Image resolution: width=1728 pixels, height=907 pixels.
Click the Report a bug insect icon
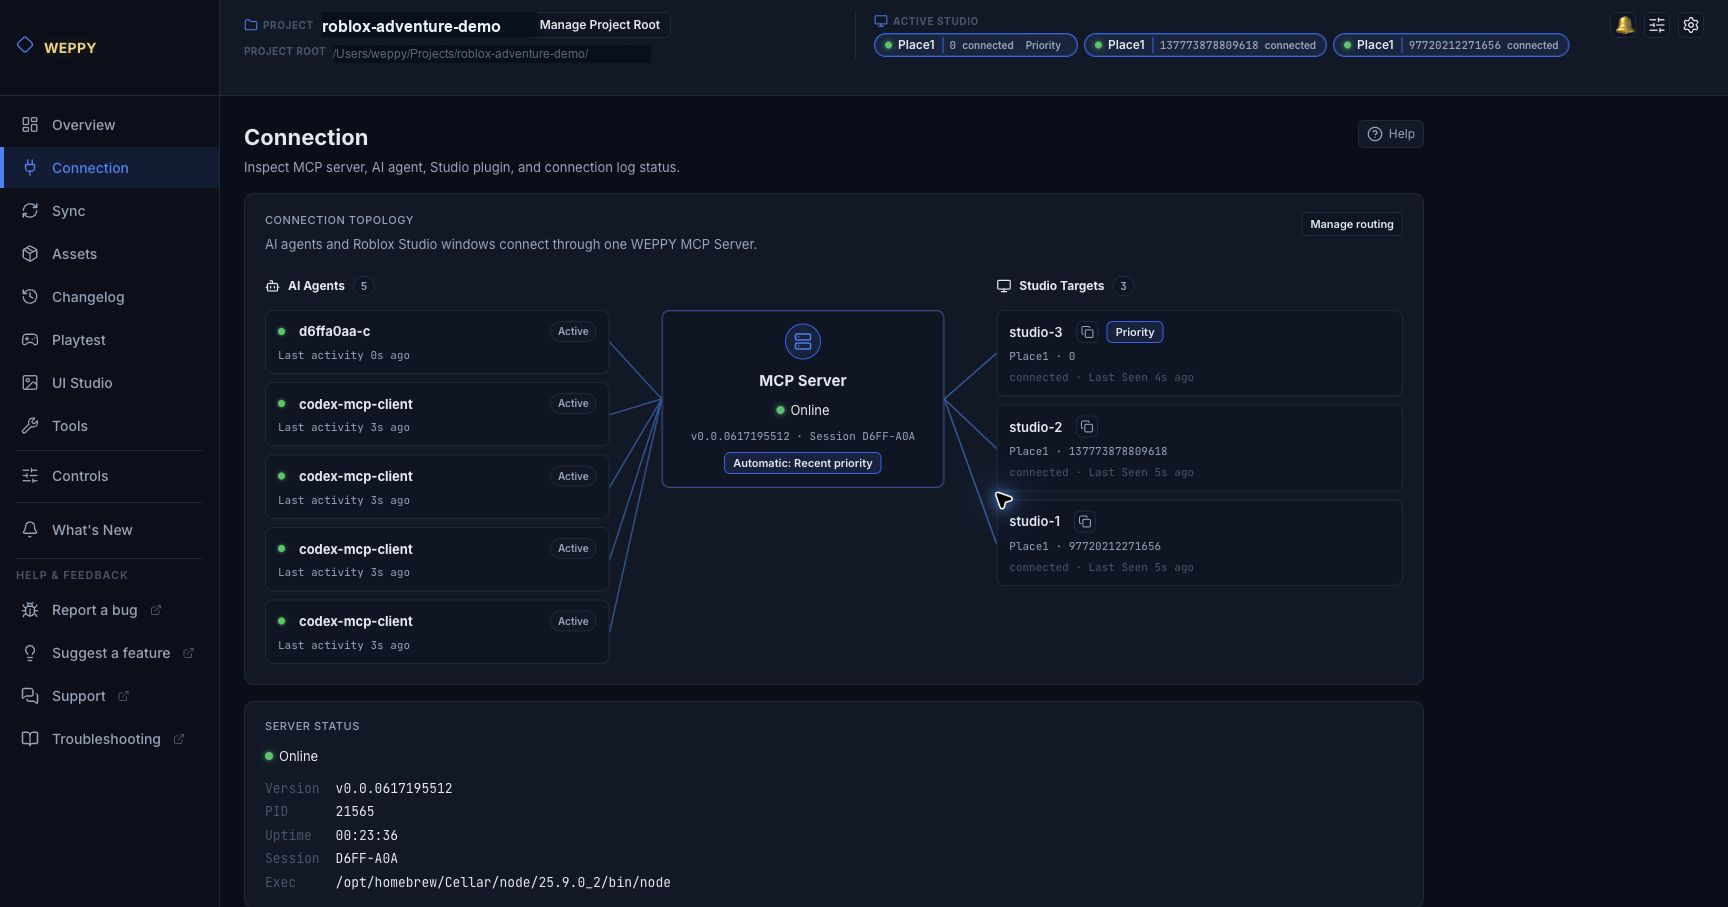point(30,610)
